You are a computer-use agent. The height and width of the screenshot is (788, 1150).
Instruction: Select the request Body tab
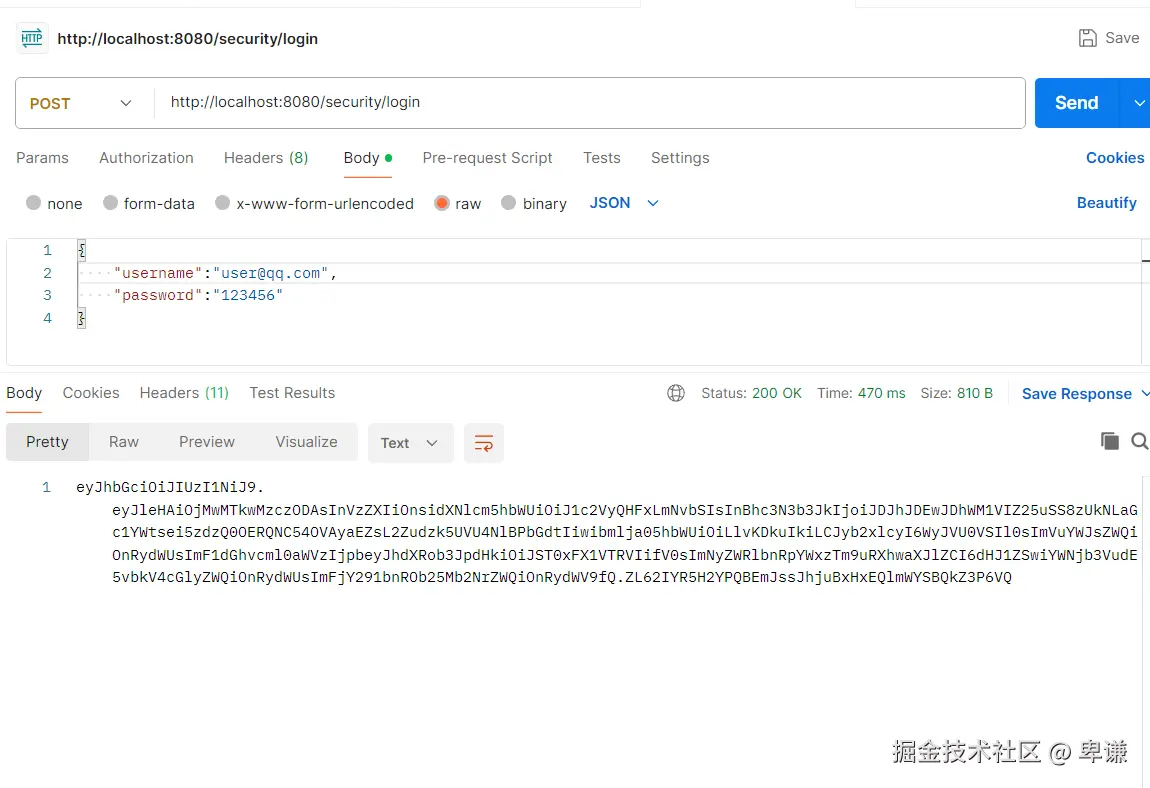(367, 158)
